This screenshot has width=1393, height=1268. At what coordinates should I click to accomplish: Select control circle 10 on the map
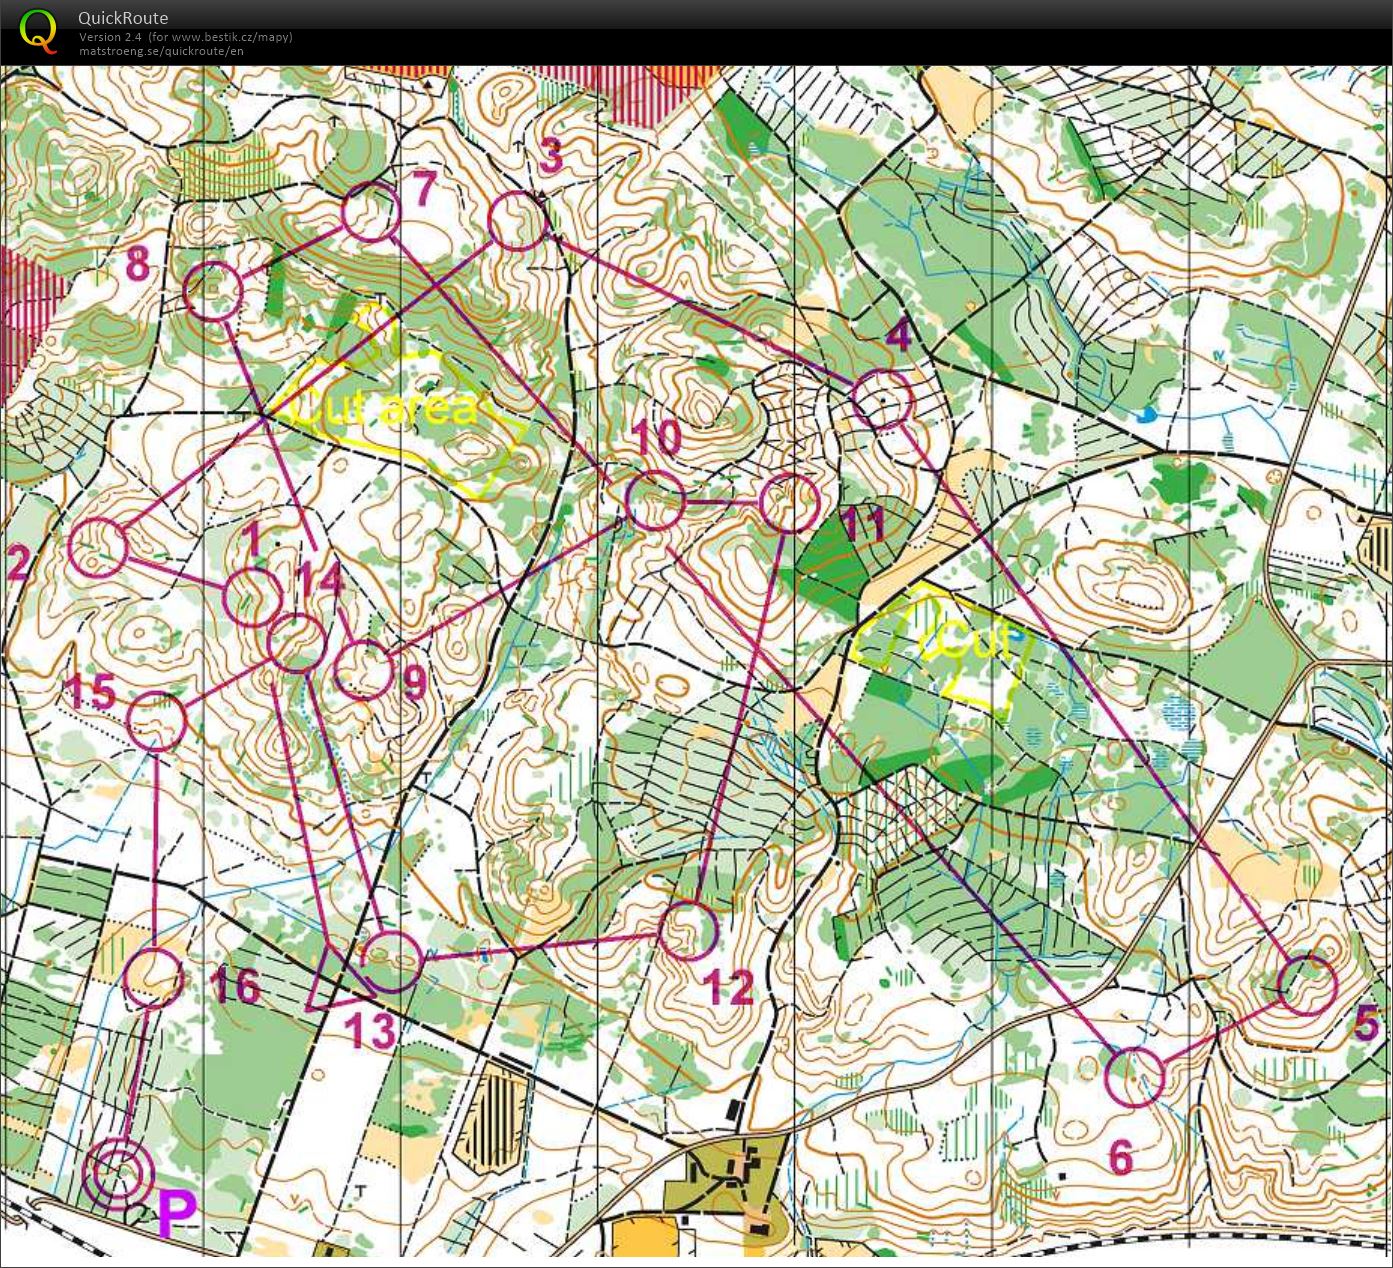656,501
